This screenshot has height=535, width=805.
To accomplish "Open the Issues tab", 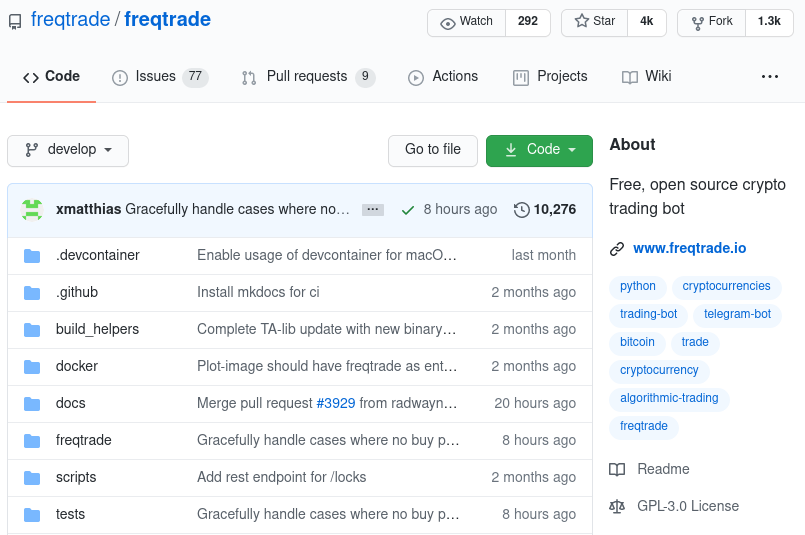I will pyautogui.click(x=160, y=77).
